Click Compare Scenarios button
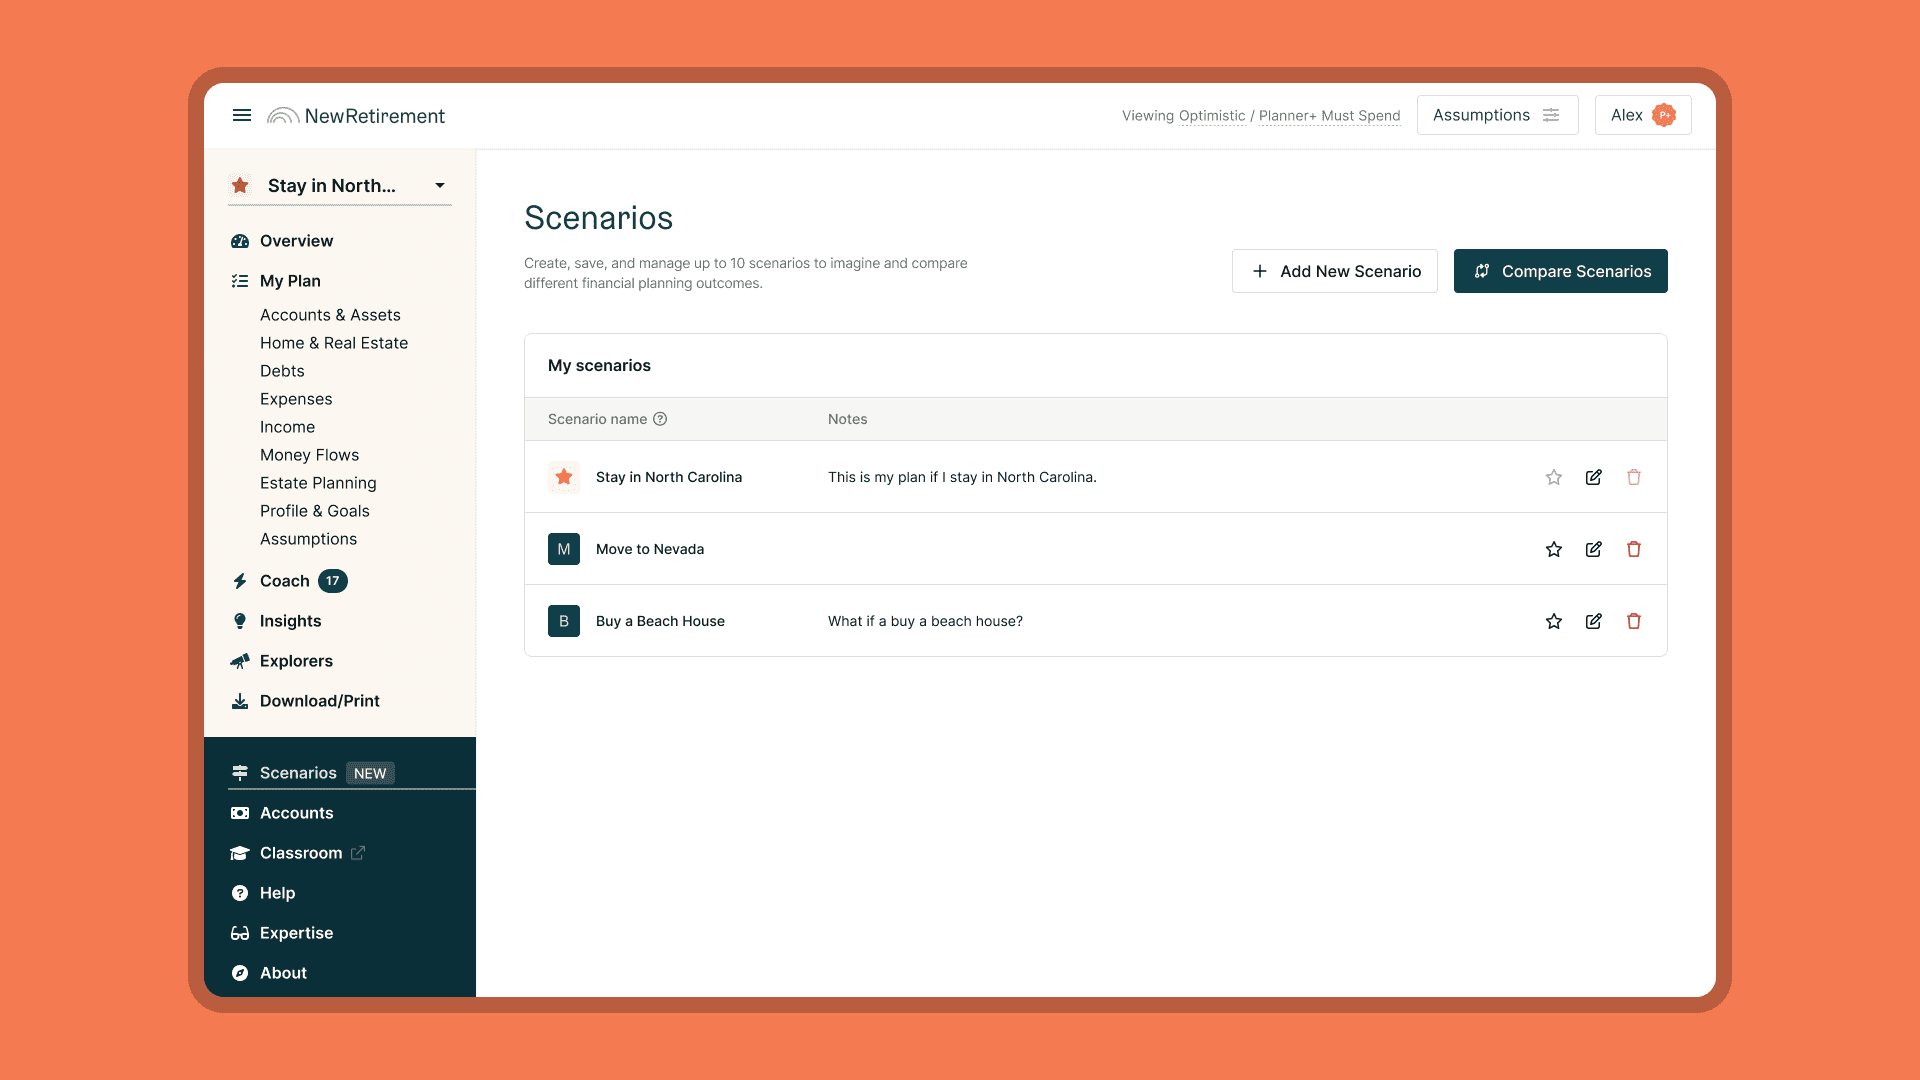Image resolution: width=1920 pixels, height=1080 pixels. pos(1560,271)
